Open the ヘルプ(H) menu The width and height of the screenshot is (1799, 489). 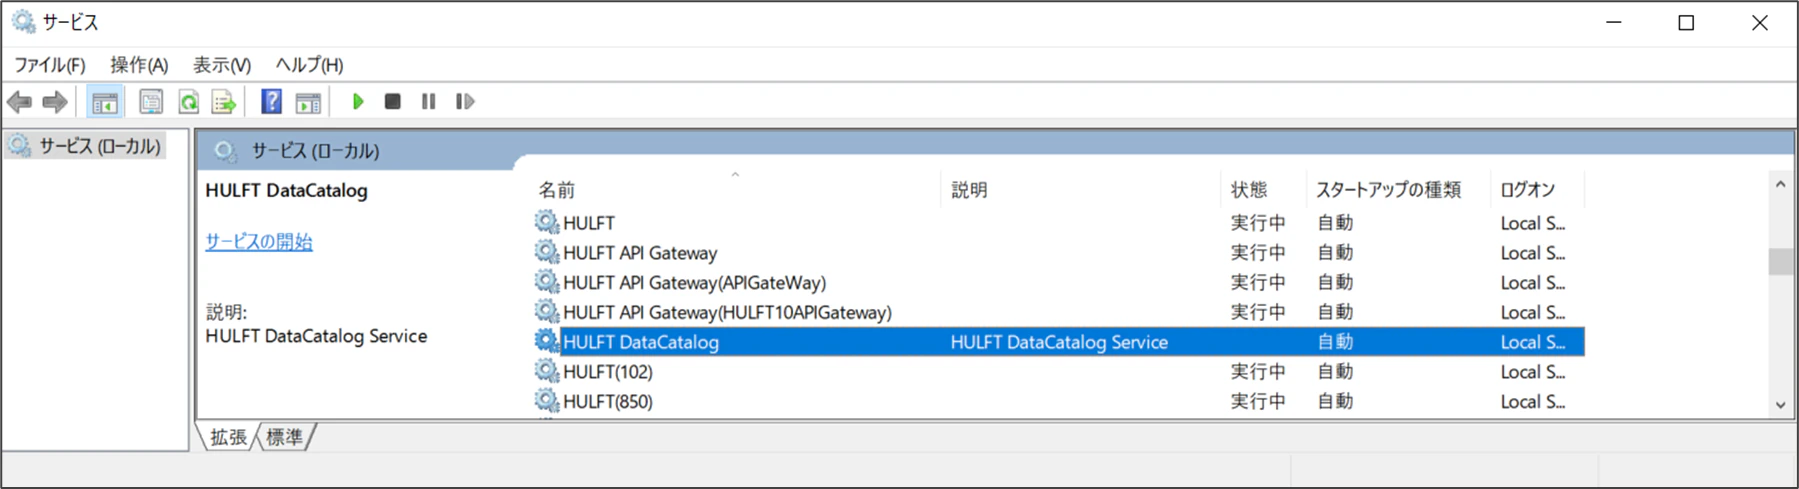pos(309,65)
